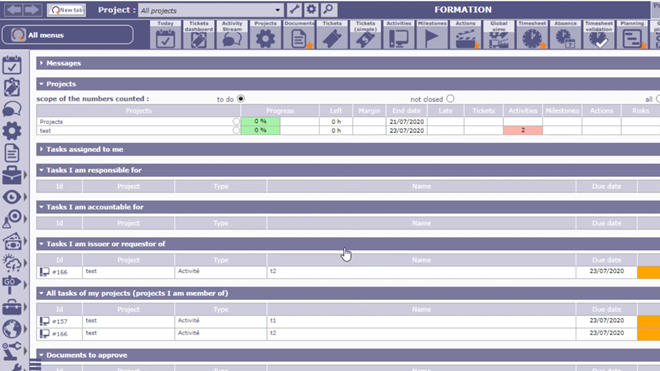Select the 'to do' scope radio button
The height and width of the screenshot is (371, 660).
pyautogui.click(x=241, y=99)
